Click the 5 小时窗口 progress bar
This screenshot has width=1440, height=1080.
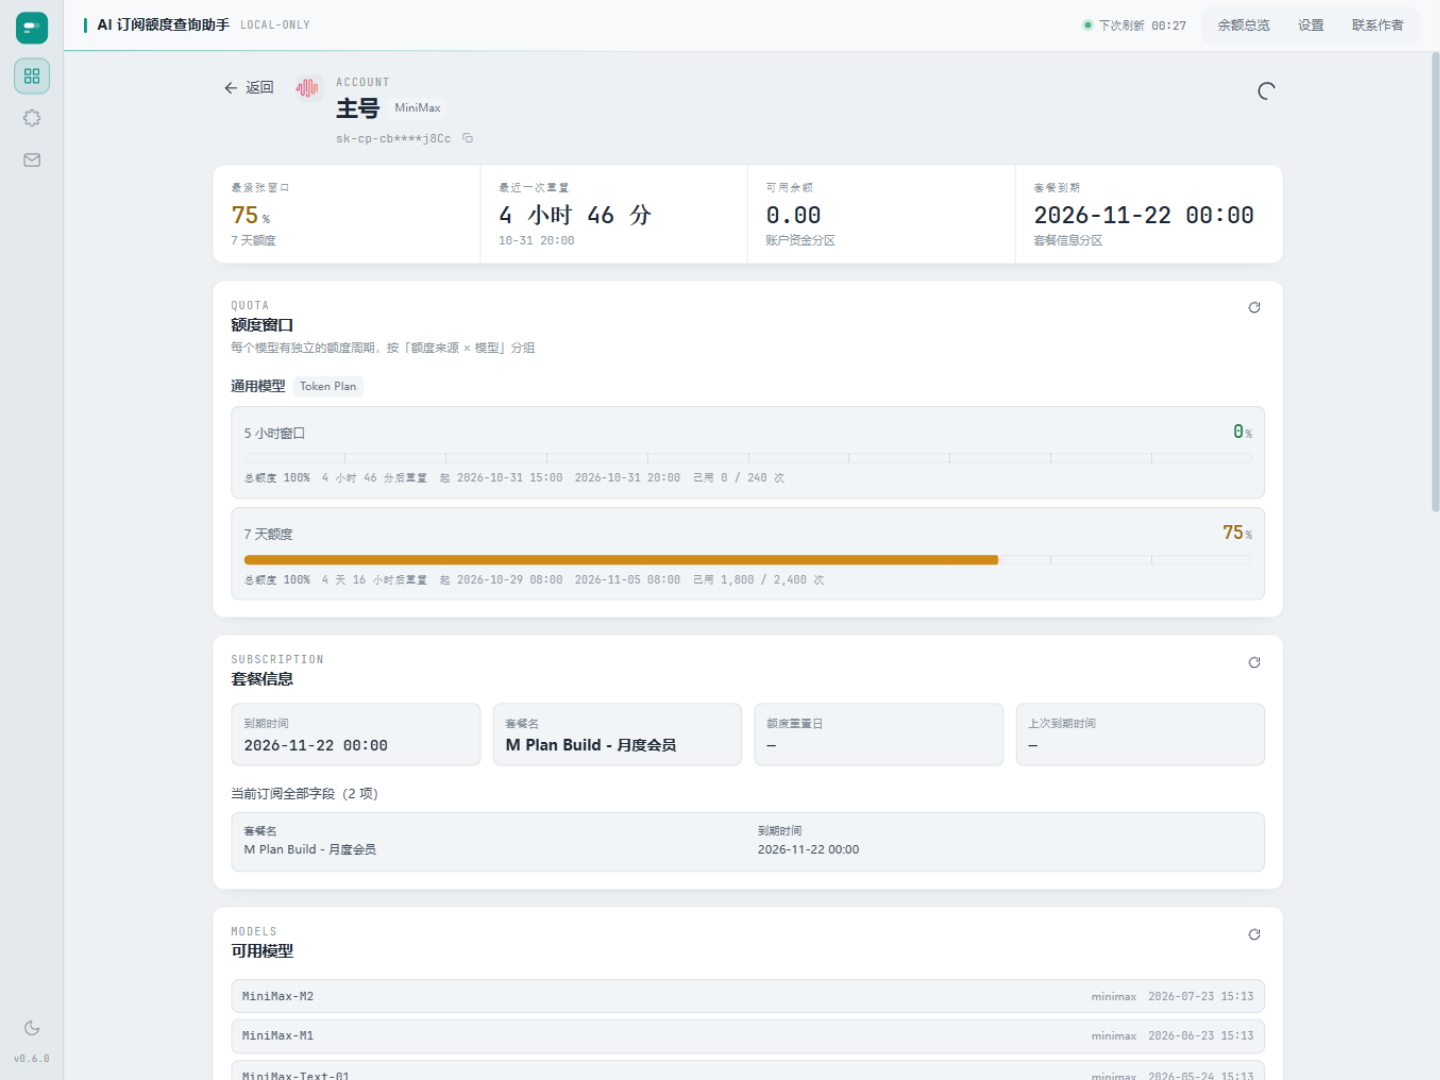(x=748, y=458)
